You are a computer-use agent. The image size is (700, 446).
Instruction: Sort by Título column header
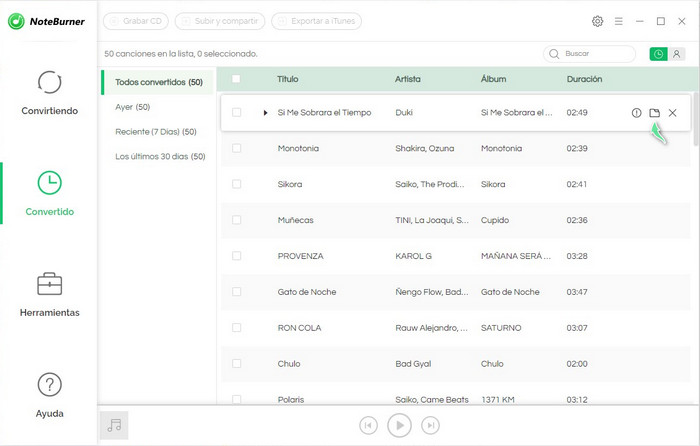pyautogui.click(x=288, y=79)
